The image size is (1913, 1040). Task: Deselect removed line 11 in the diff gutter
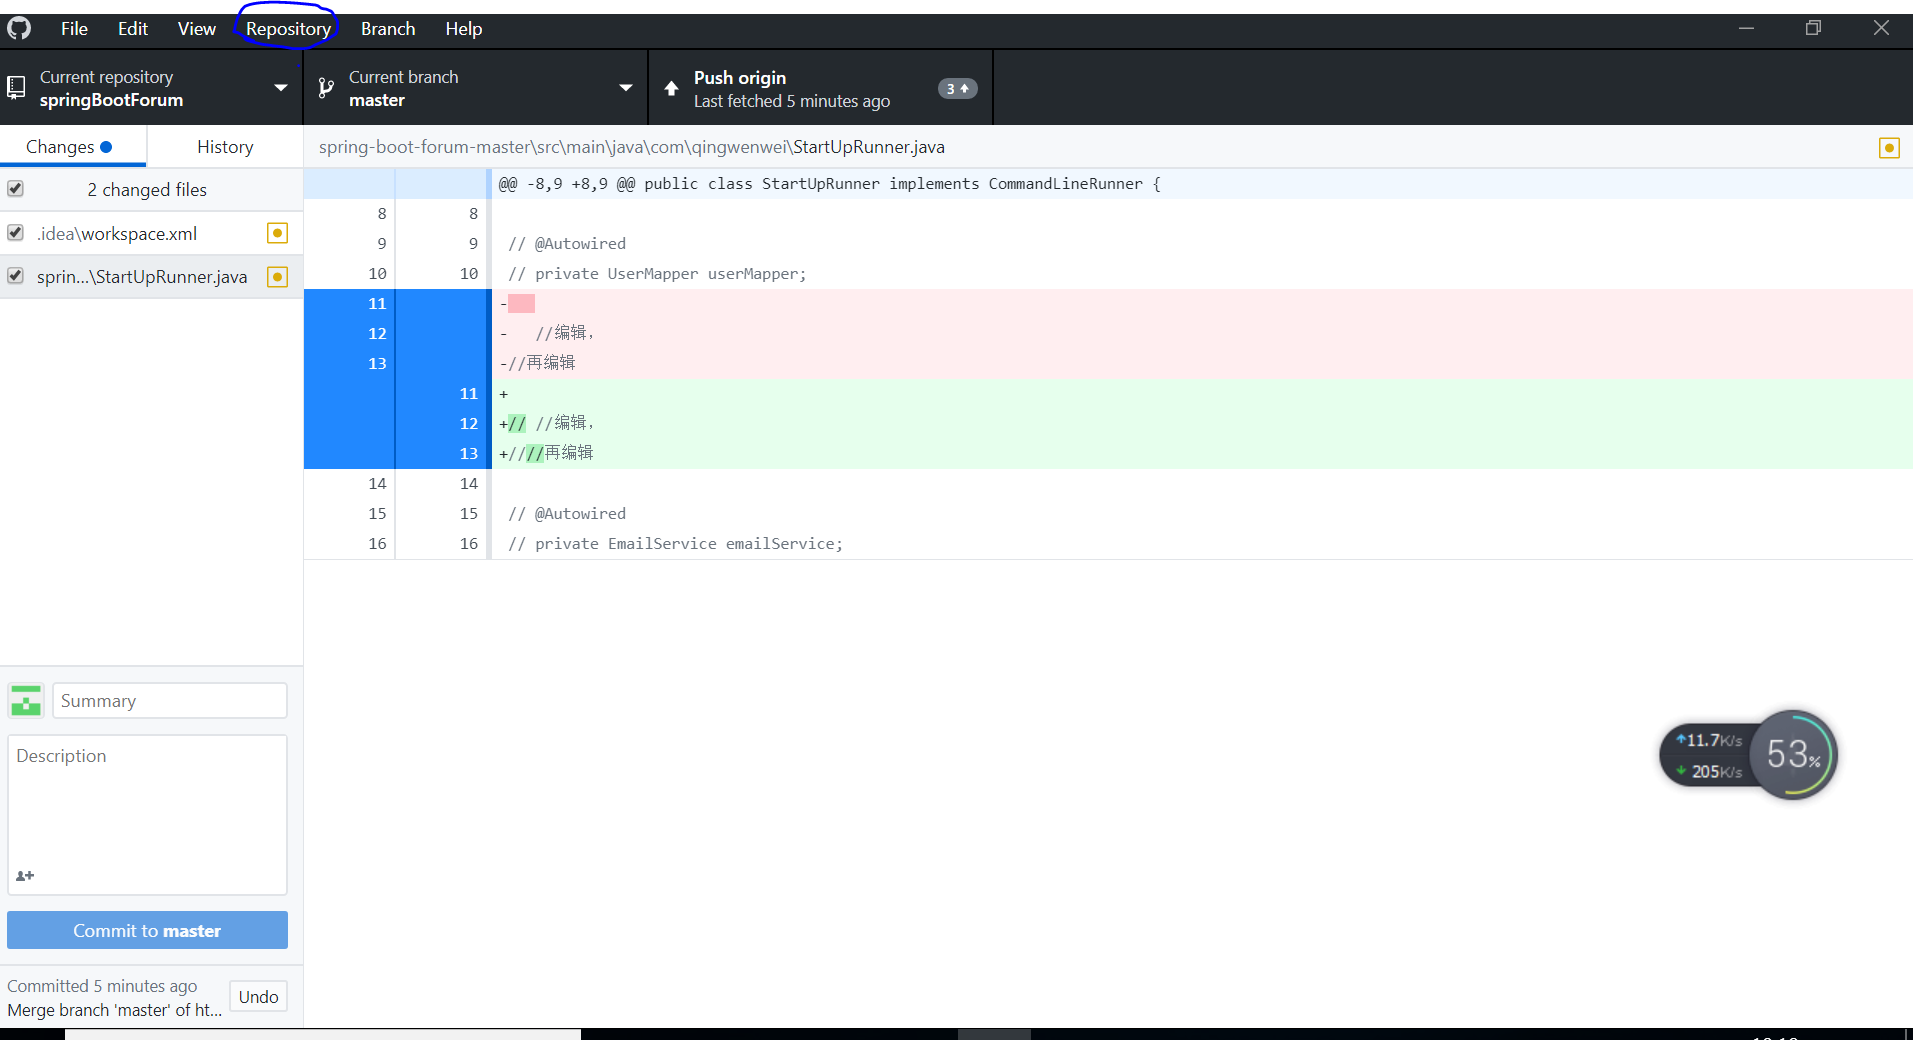(349, 304)
